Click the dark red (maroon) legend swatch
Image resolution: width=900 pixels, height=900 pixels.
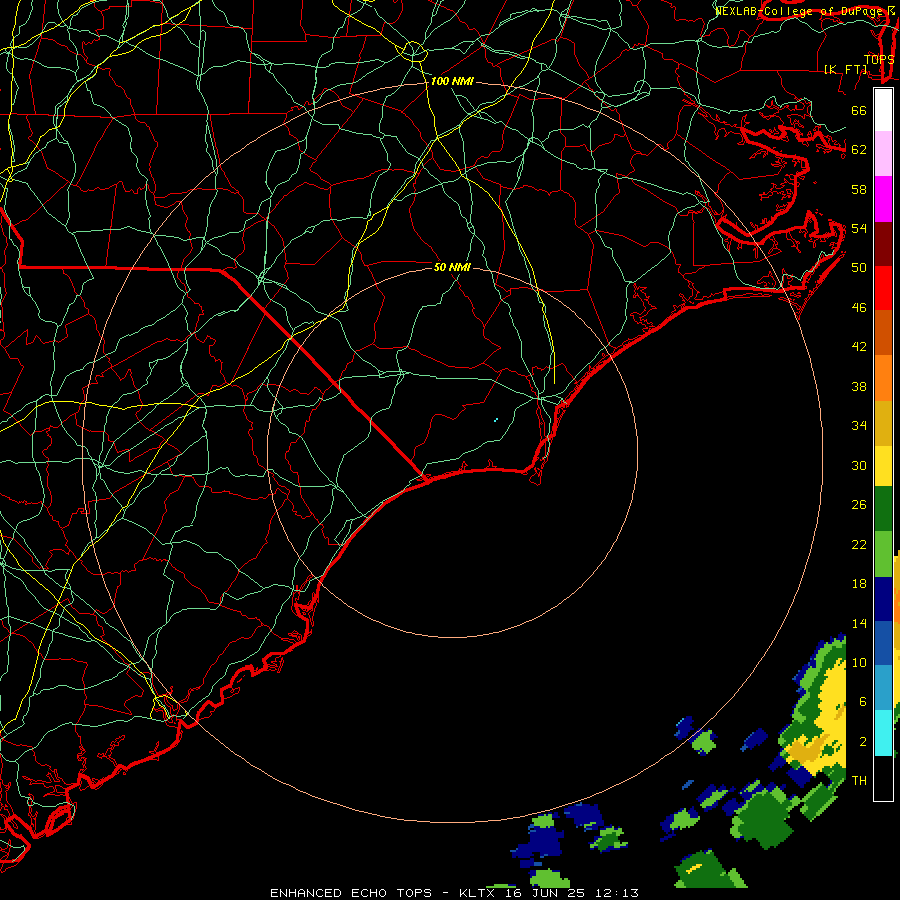click(883, 244)
